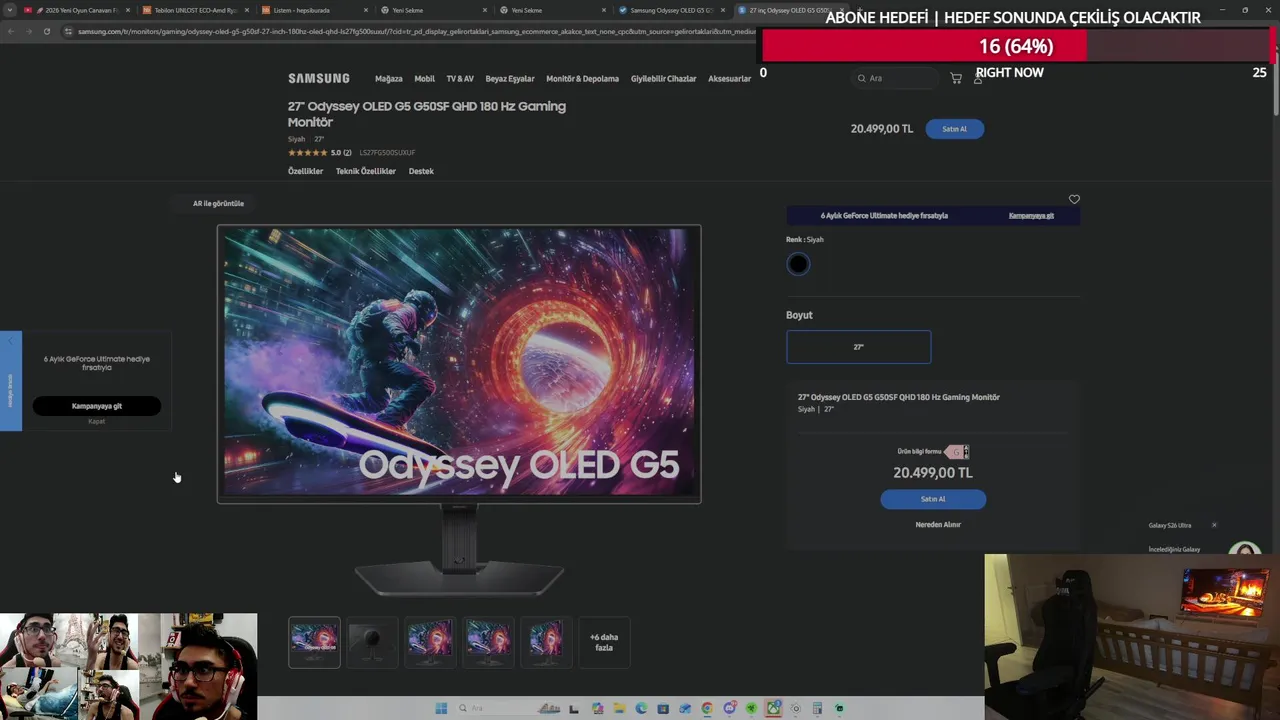1280x720 pixels.
Task: Click the user account icon in Samsung header
Action: 978,78
